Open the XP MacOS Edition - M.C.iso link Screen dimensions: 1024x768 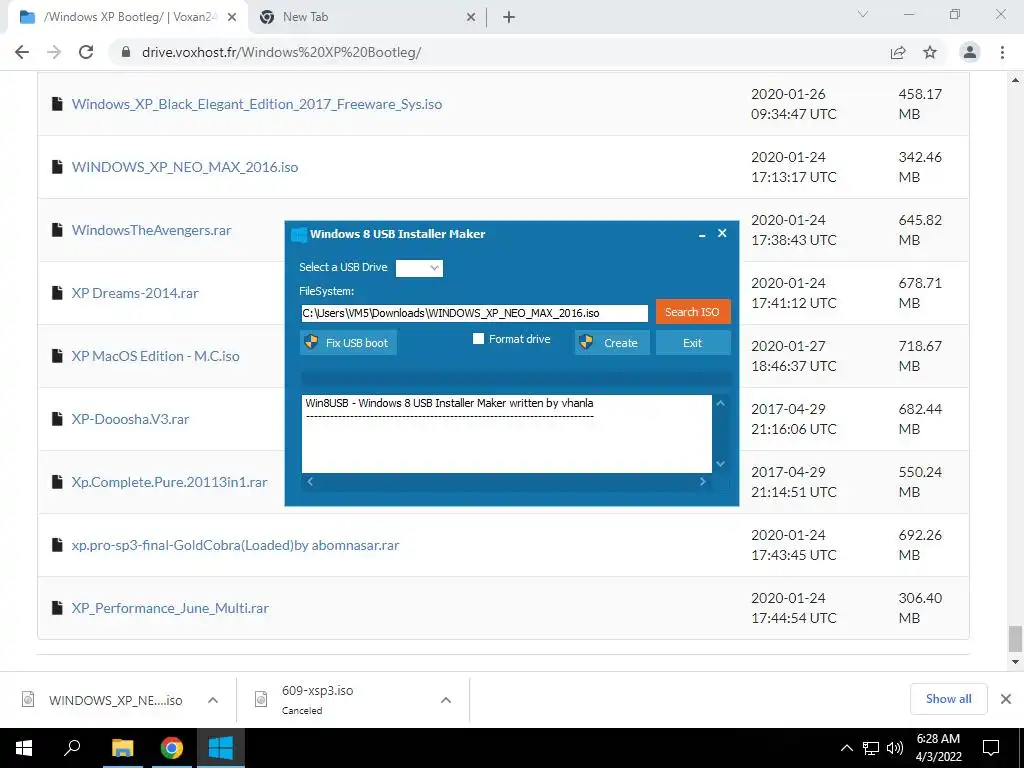(x=155, y=356)
